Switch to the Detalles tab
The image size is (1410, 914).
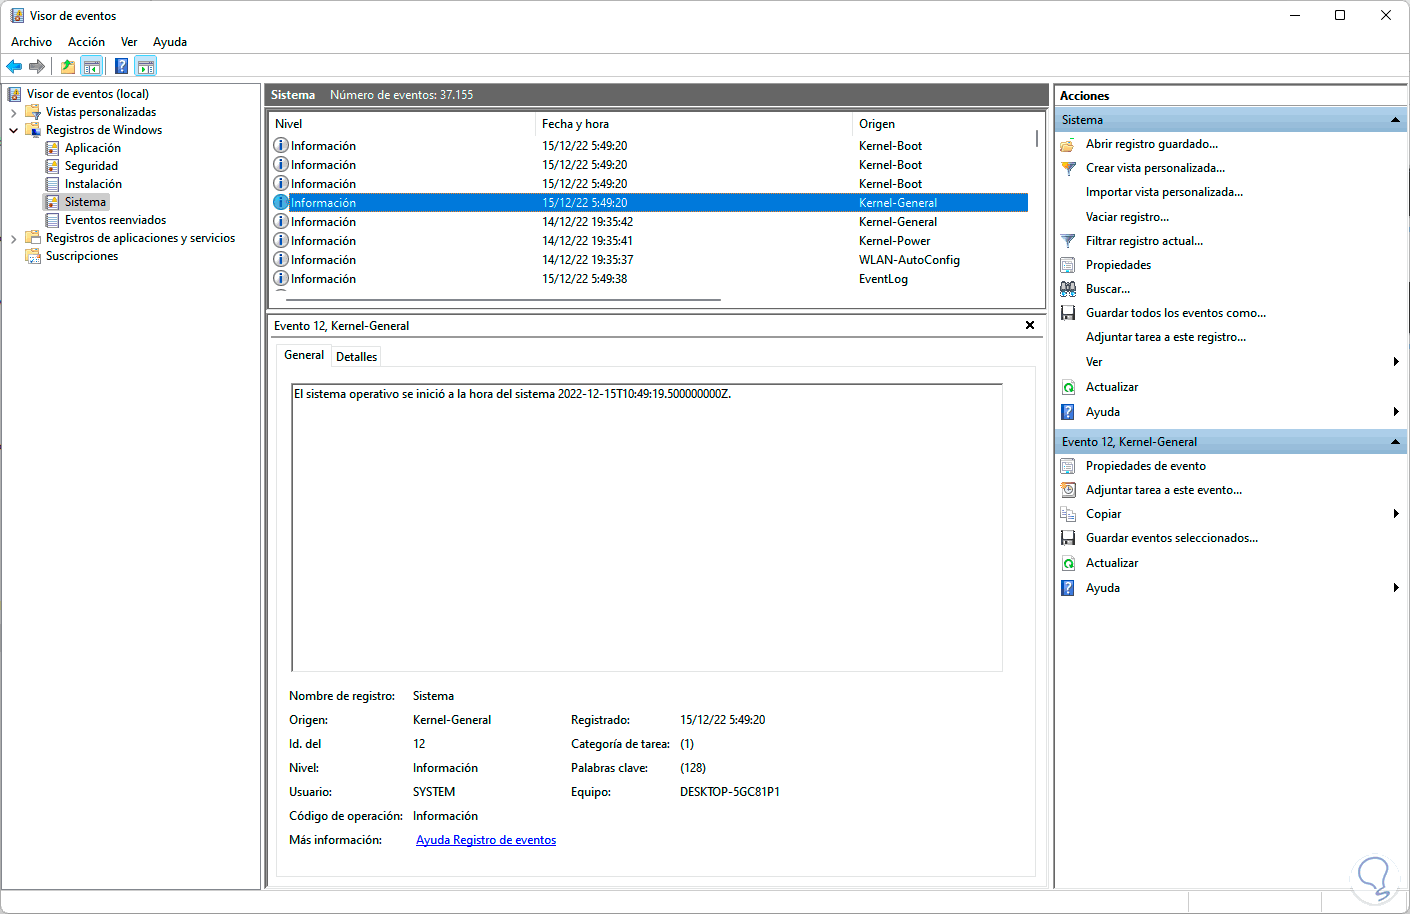click(356, 357)
